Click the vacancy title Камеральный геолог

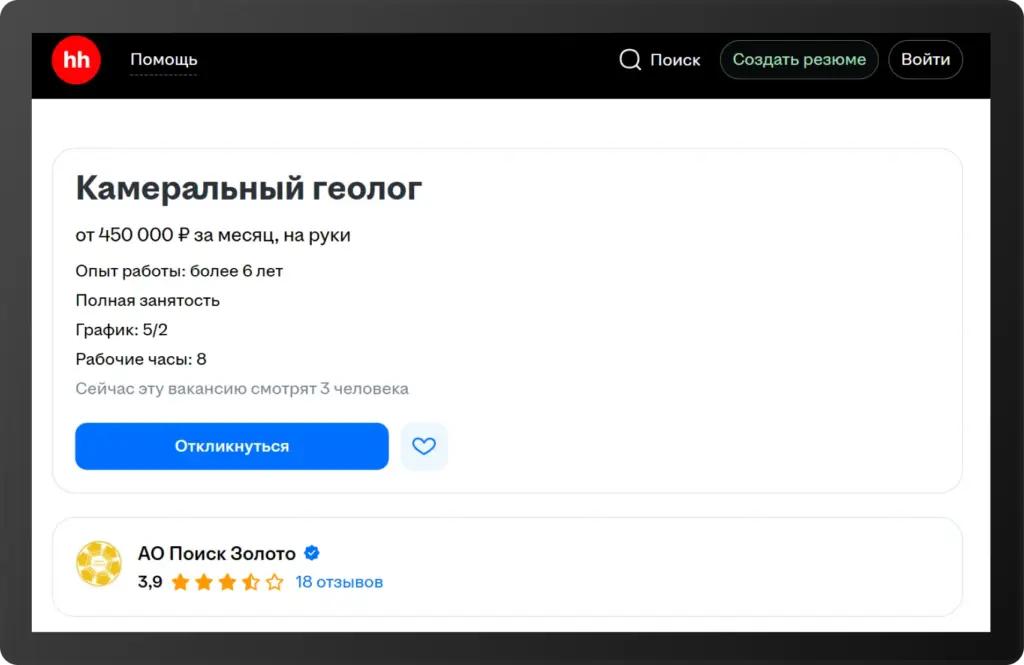[248, 188]
